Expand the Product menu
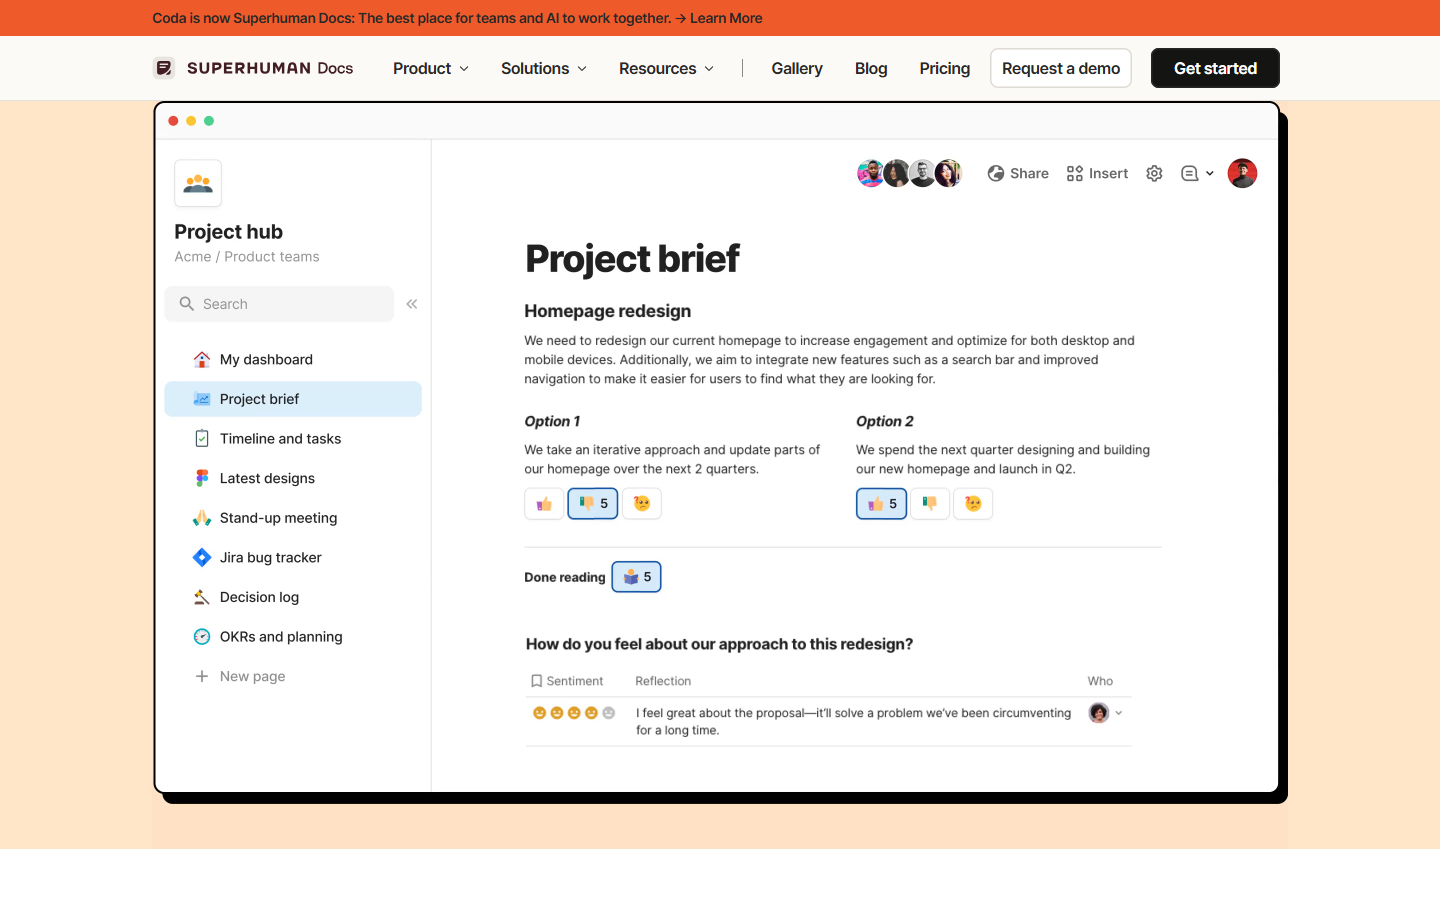1440x900 pixels. pos(431,68)
